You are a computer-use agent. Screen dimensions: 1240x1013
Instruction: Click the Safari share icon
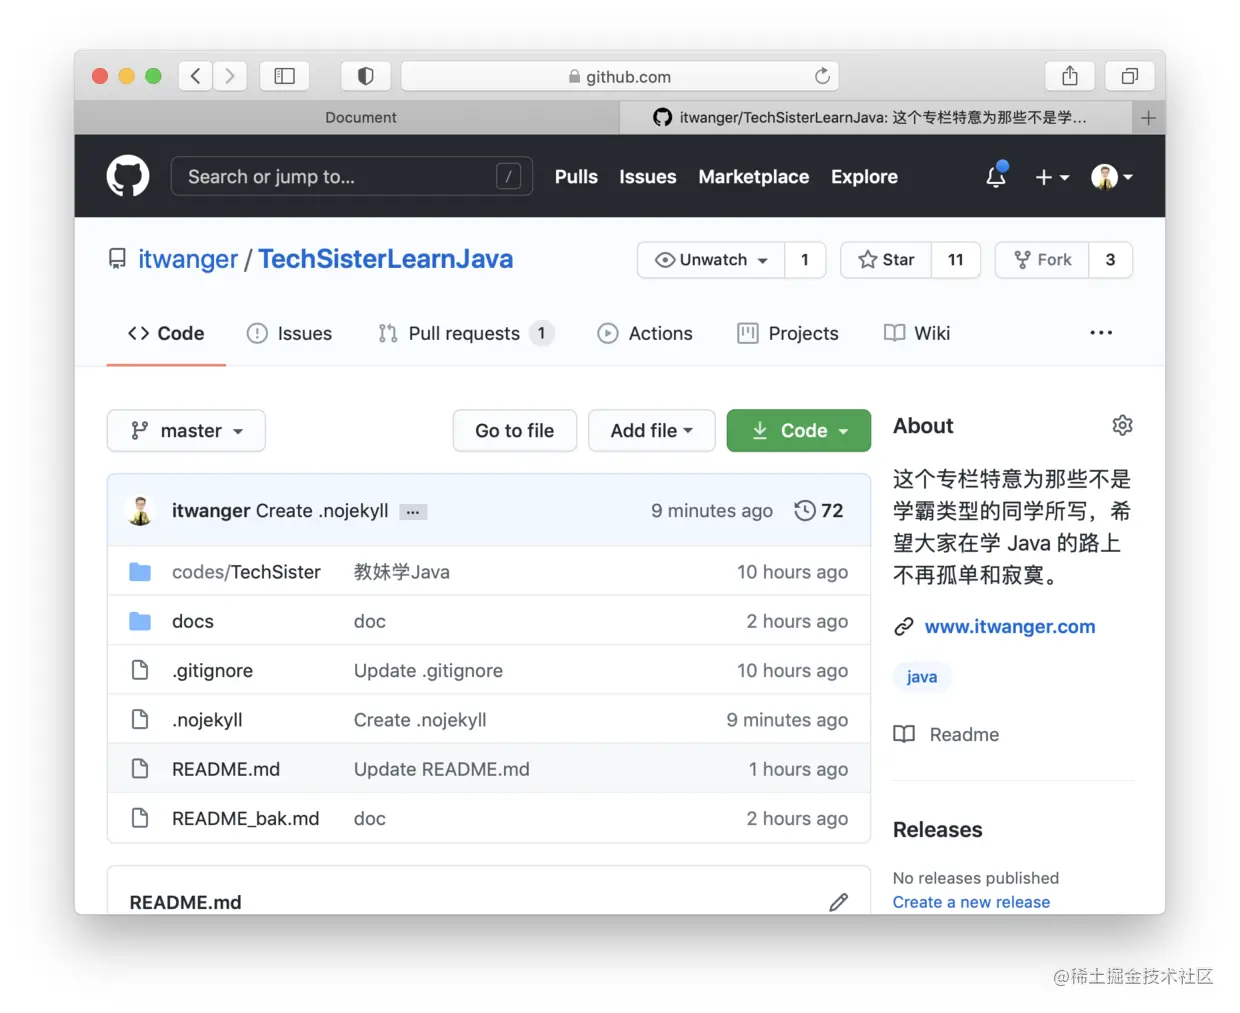click(1070, 76)
